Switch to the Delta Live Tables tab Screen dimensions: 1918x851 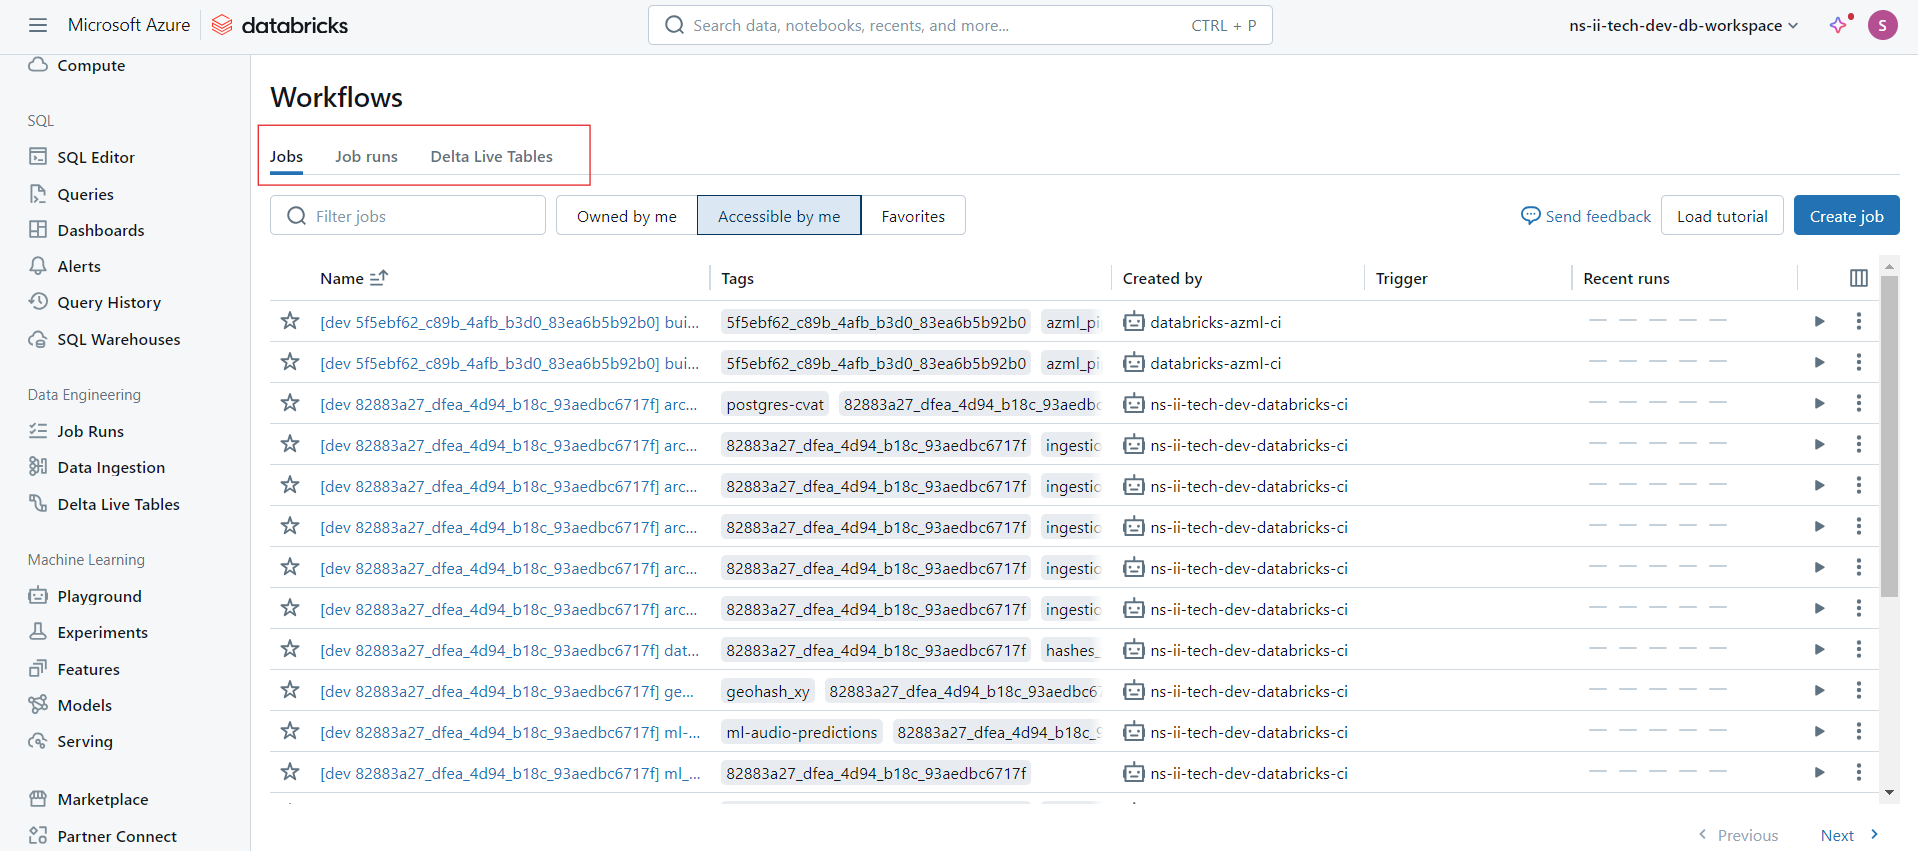[491, 156]
